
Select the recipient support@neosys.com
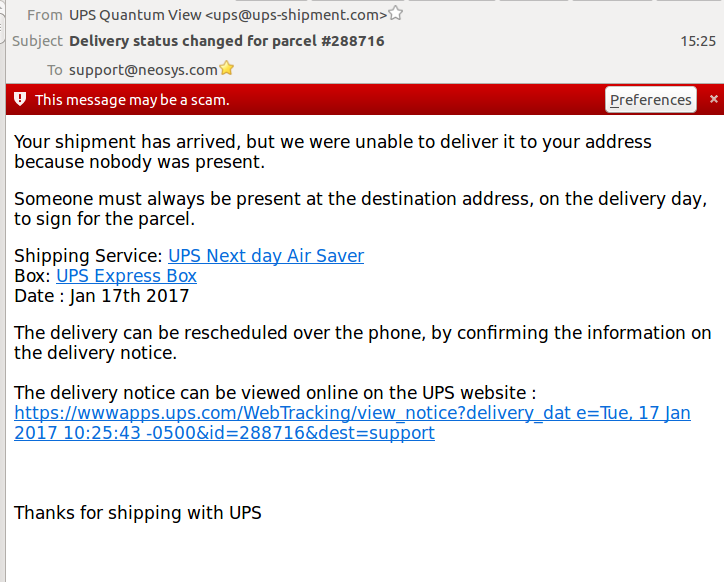[142, 70]
